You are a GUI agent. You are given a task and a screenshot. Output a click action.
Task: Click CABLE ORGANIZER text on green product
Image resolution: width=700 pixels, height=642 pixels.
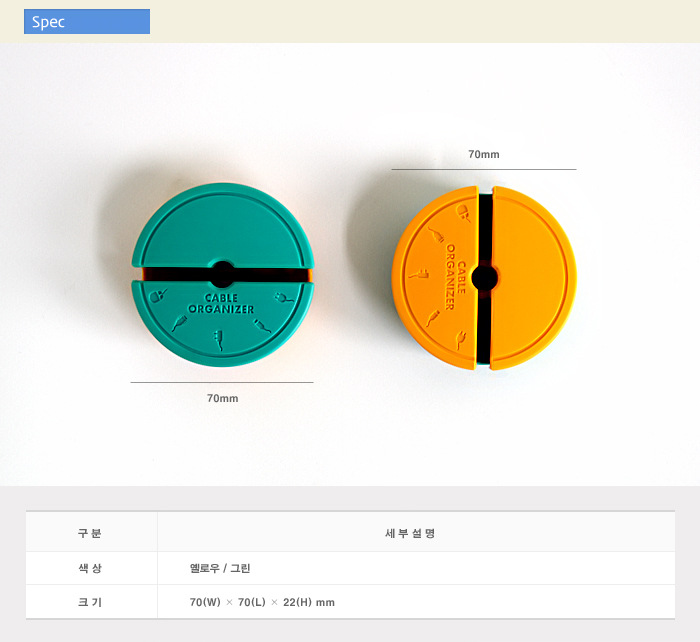point(221,303)
